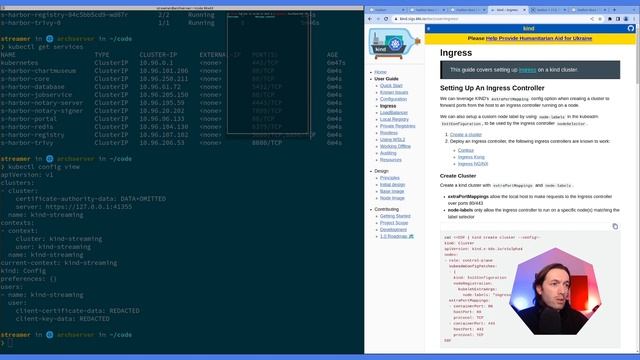
Task: Open the Ingress NGINX link
Action: pyautogui.click(x=473, y=164)
